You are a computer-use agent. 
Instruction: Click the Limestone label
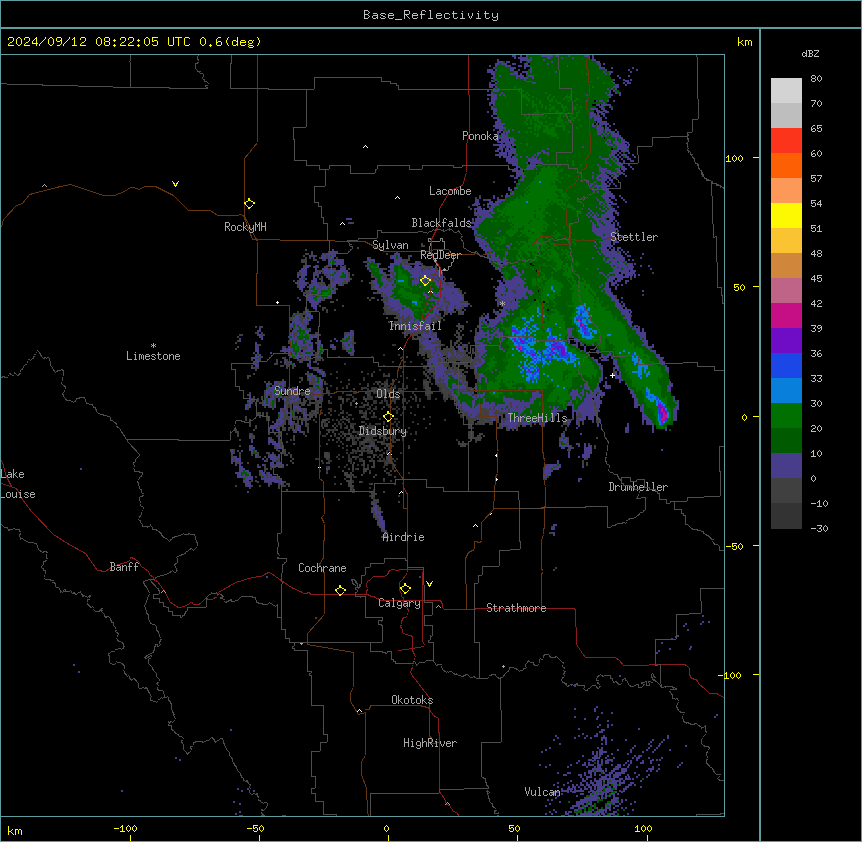click(x=153, y=356)
